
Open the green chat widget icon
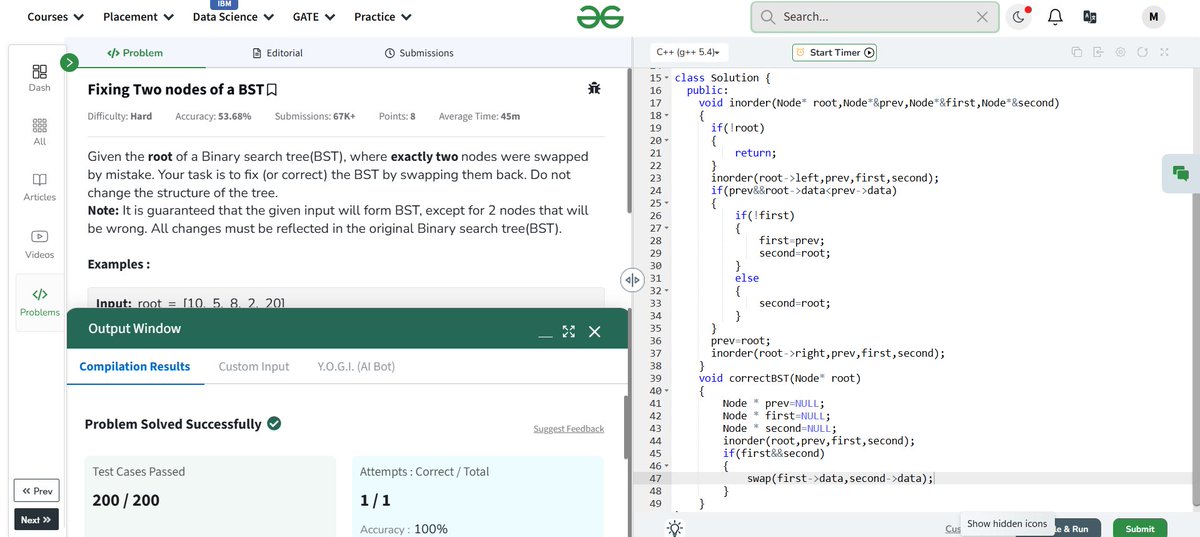coord(1181,173)
